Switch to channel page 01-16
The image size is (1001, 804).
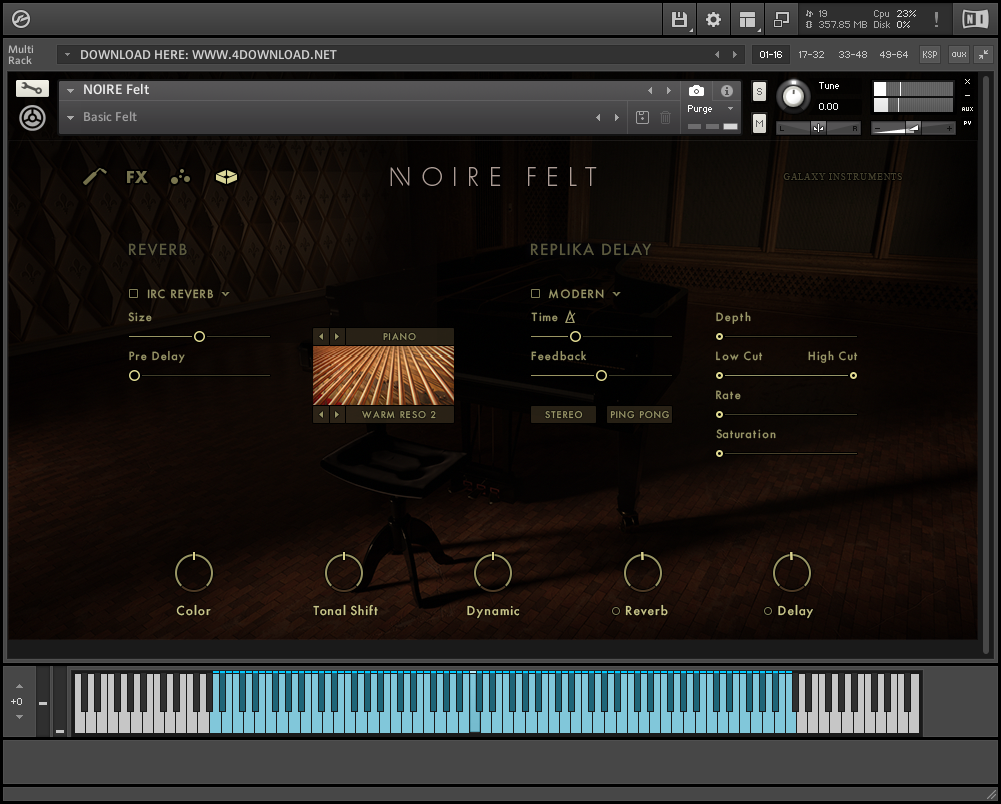[771, 54]
